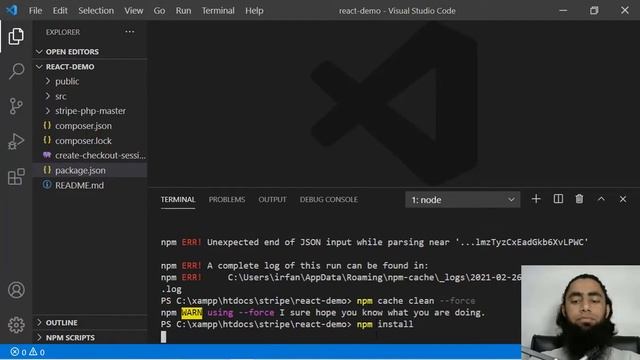The height and width of the screenshot is (360, 640).
Task: Switch to the Debug Console tab
Action: (329, 200)
